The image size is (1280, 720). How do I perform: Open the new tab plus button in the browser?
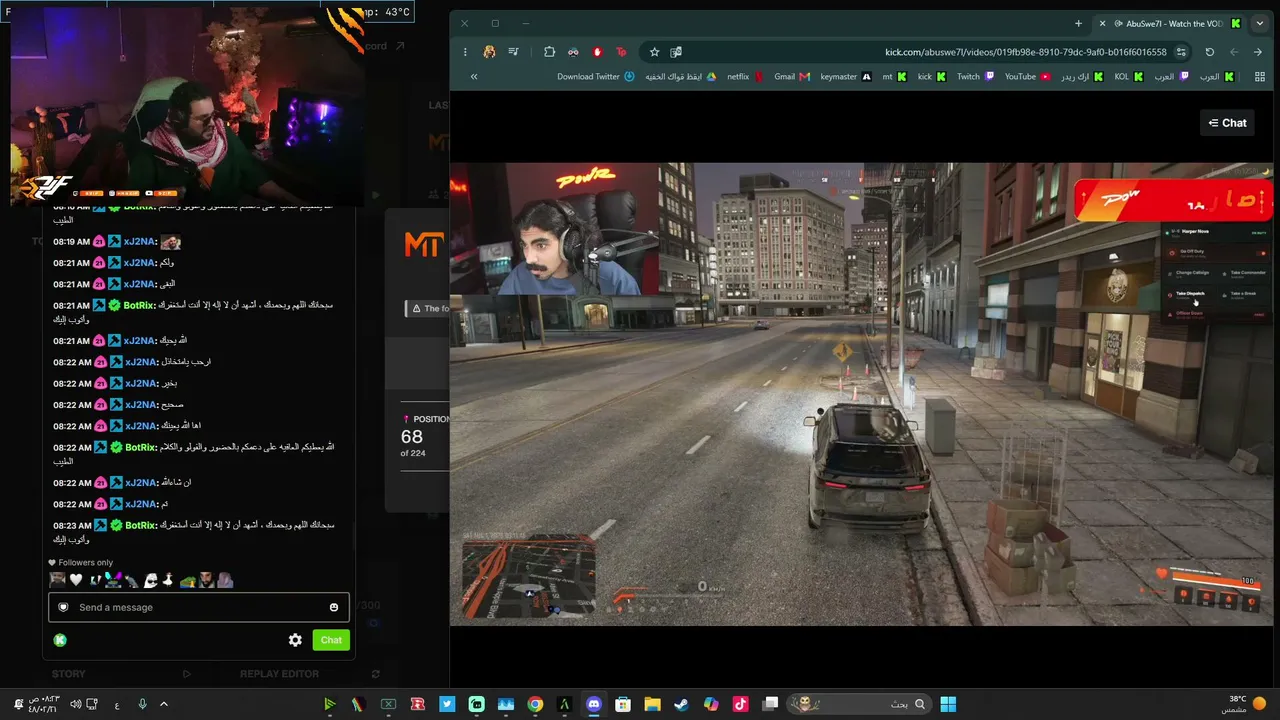coord(1078,23)
